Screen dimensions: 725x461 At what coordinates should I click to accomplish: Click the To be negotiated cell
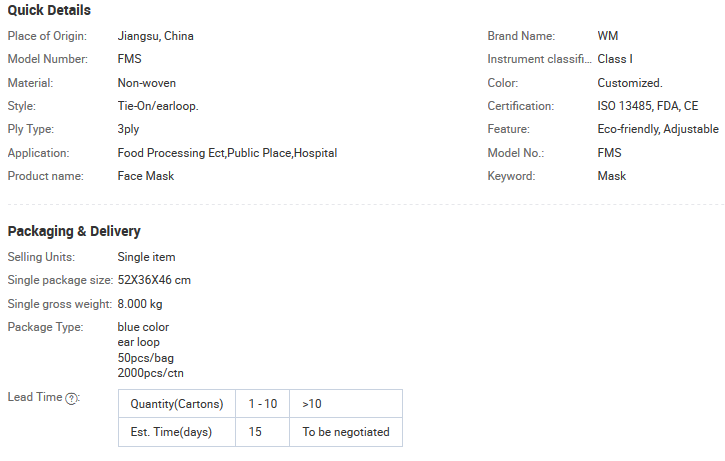346,432
